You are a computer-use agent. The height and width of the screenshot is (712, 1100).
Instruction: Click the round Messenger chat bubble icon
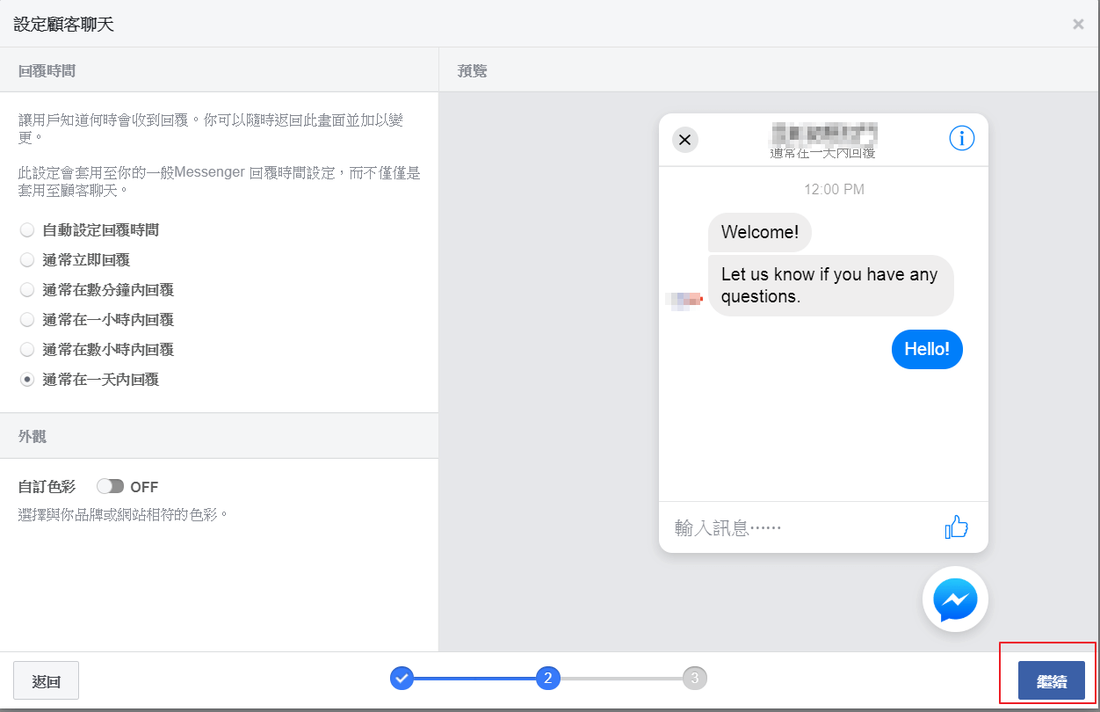pyautogui.click(x=955, y=599)
